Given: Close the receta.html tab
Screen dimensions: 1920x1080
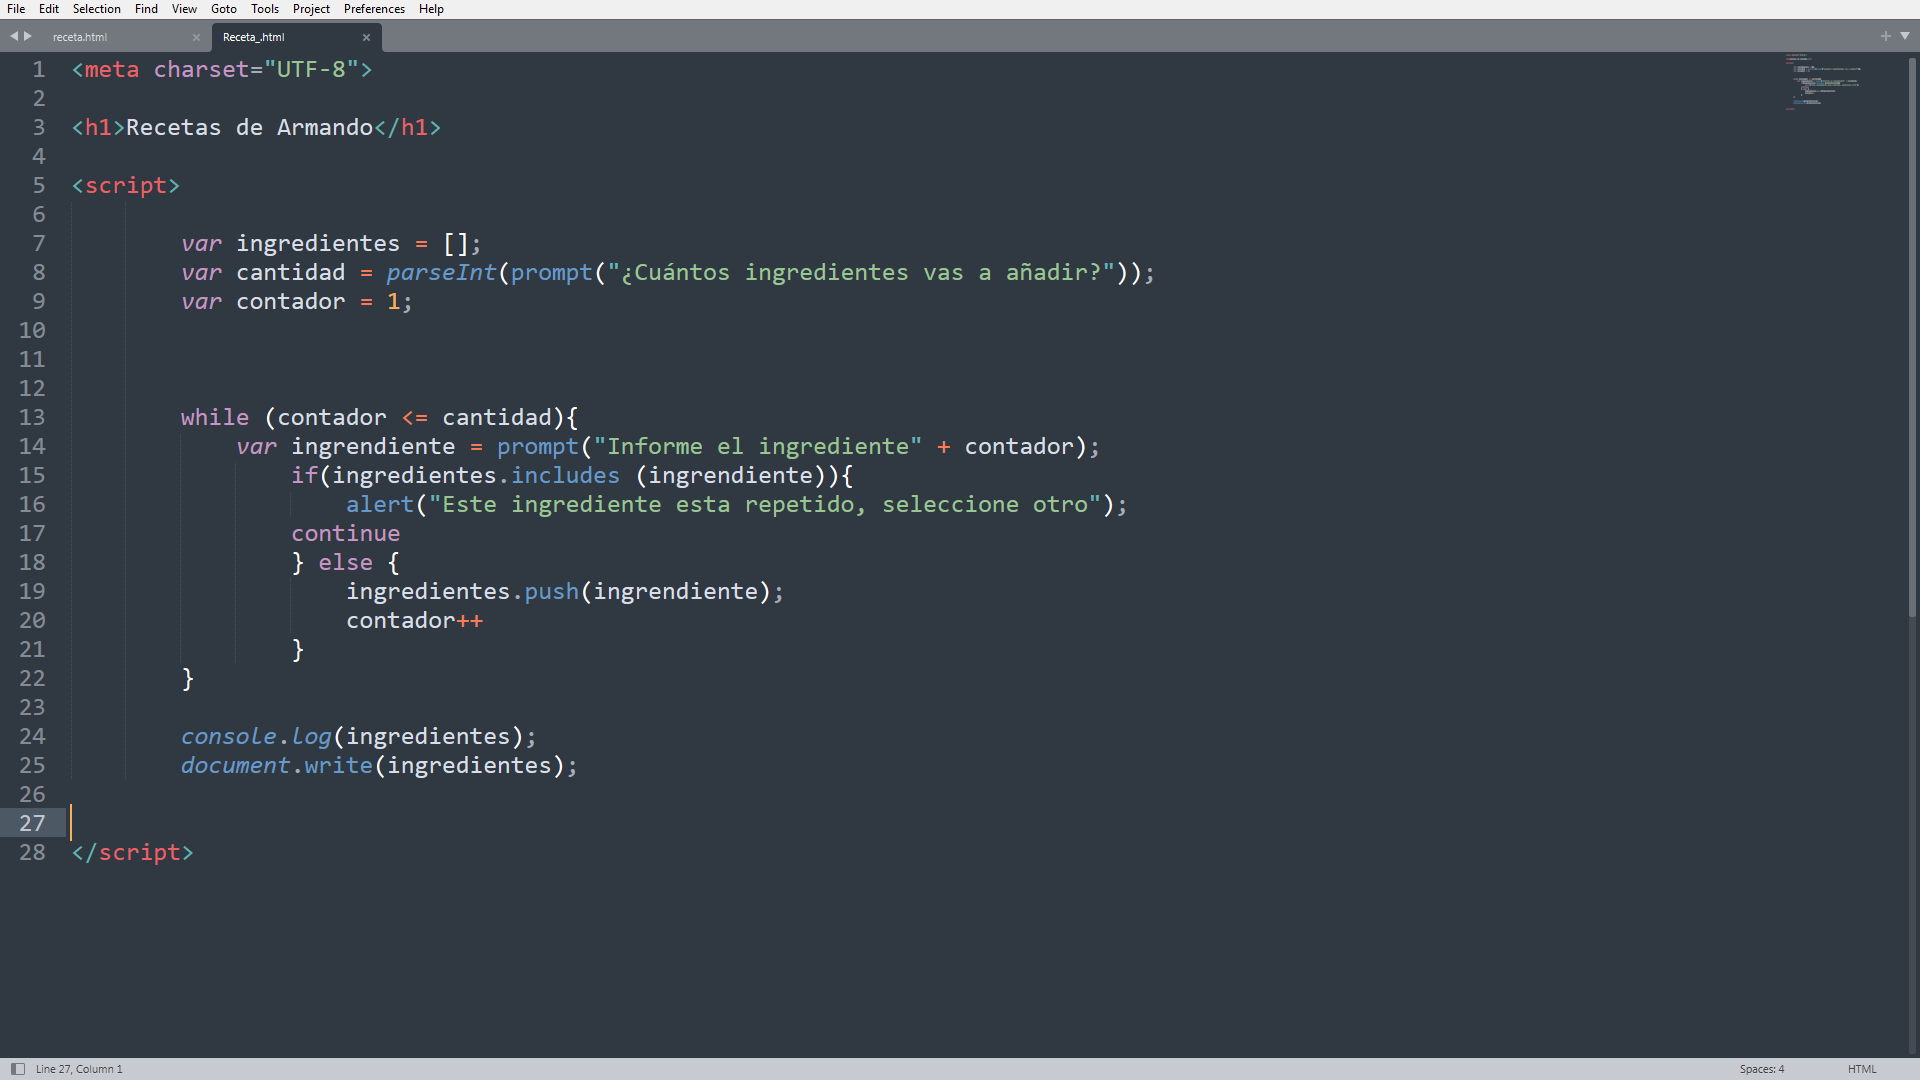Looking at the screenshot, I should point(196,38).
